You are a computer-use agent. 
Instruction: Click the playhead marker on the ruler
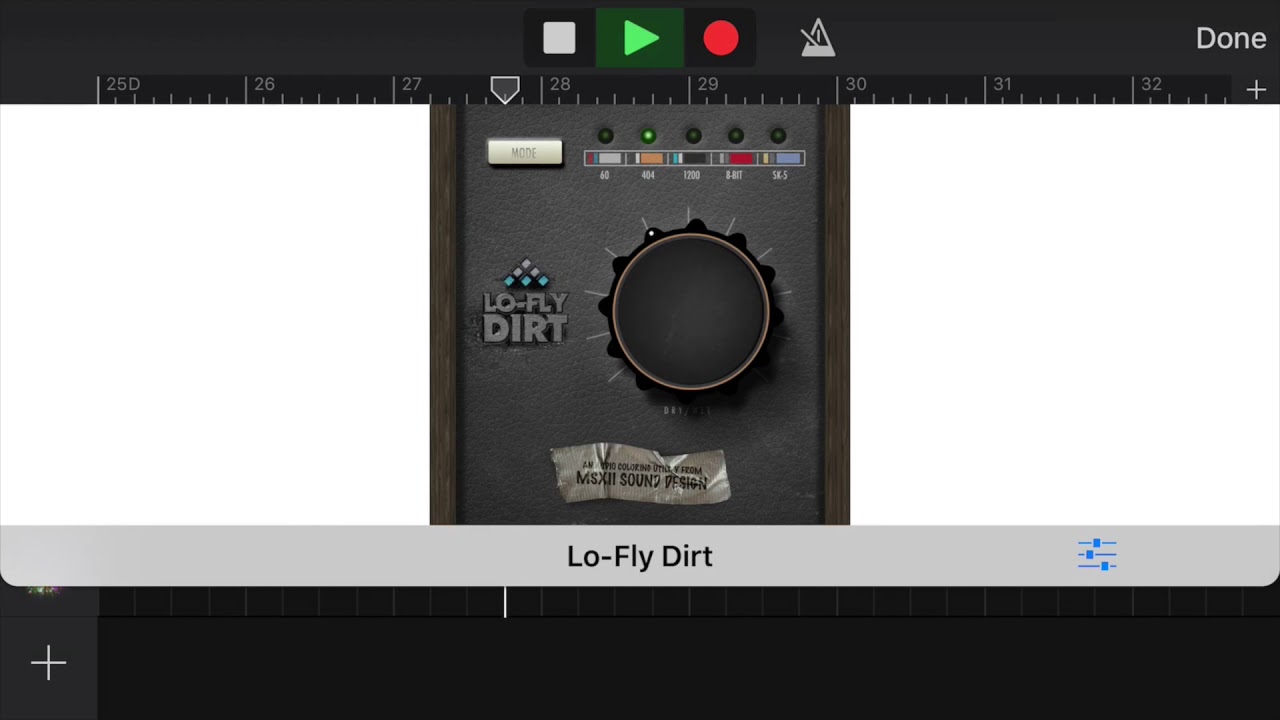(505, 90)
